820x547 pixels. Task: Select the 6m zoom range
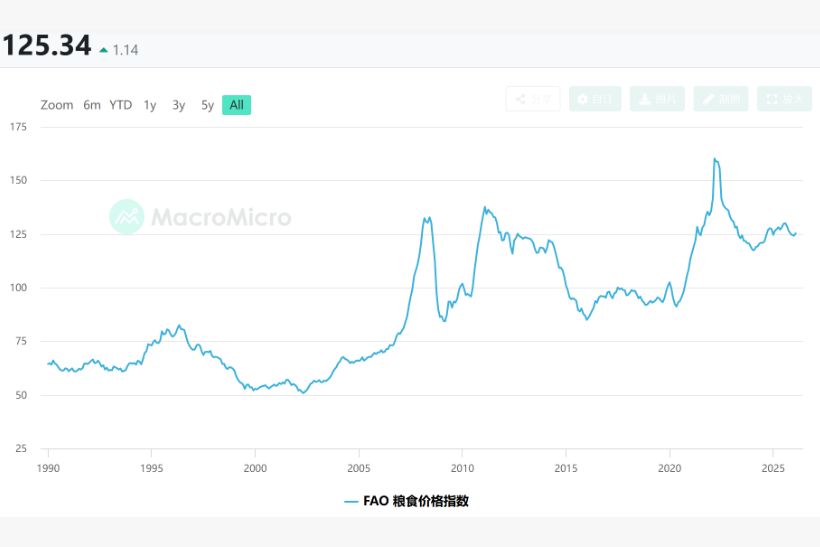(x=92, y=105)
